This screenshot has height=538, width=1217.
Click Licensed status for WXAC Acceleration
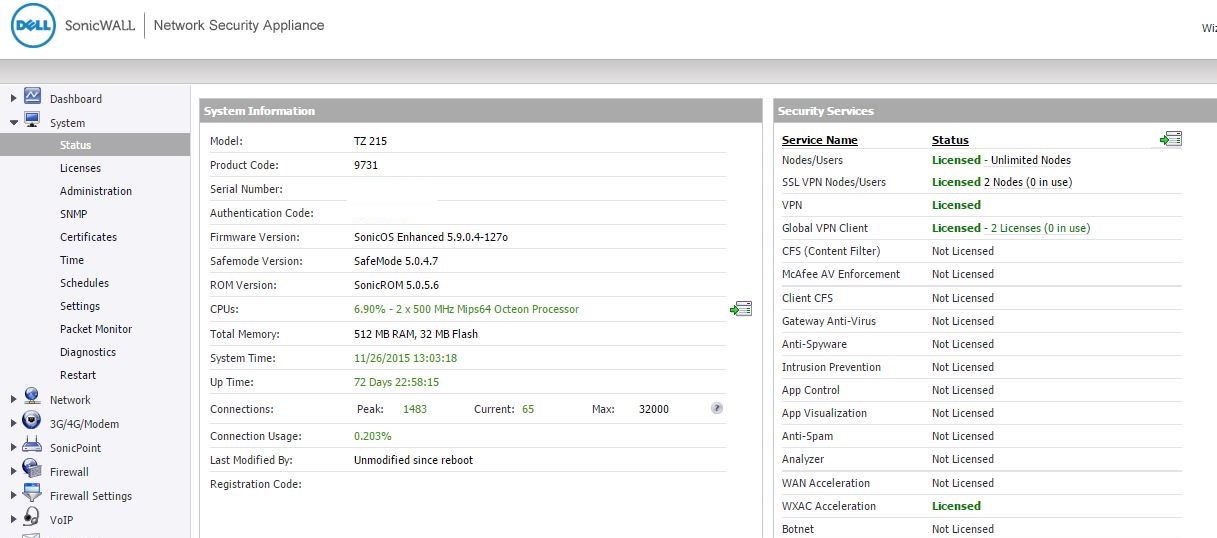pos(956,506)
